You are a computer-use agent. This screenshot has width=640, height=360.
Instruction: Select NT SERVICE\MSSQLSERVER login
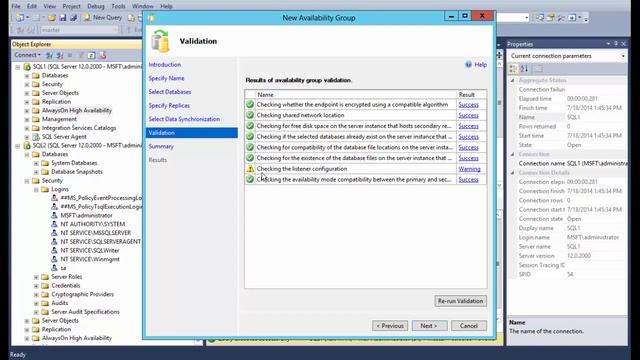tap(96, 233)
